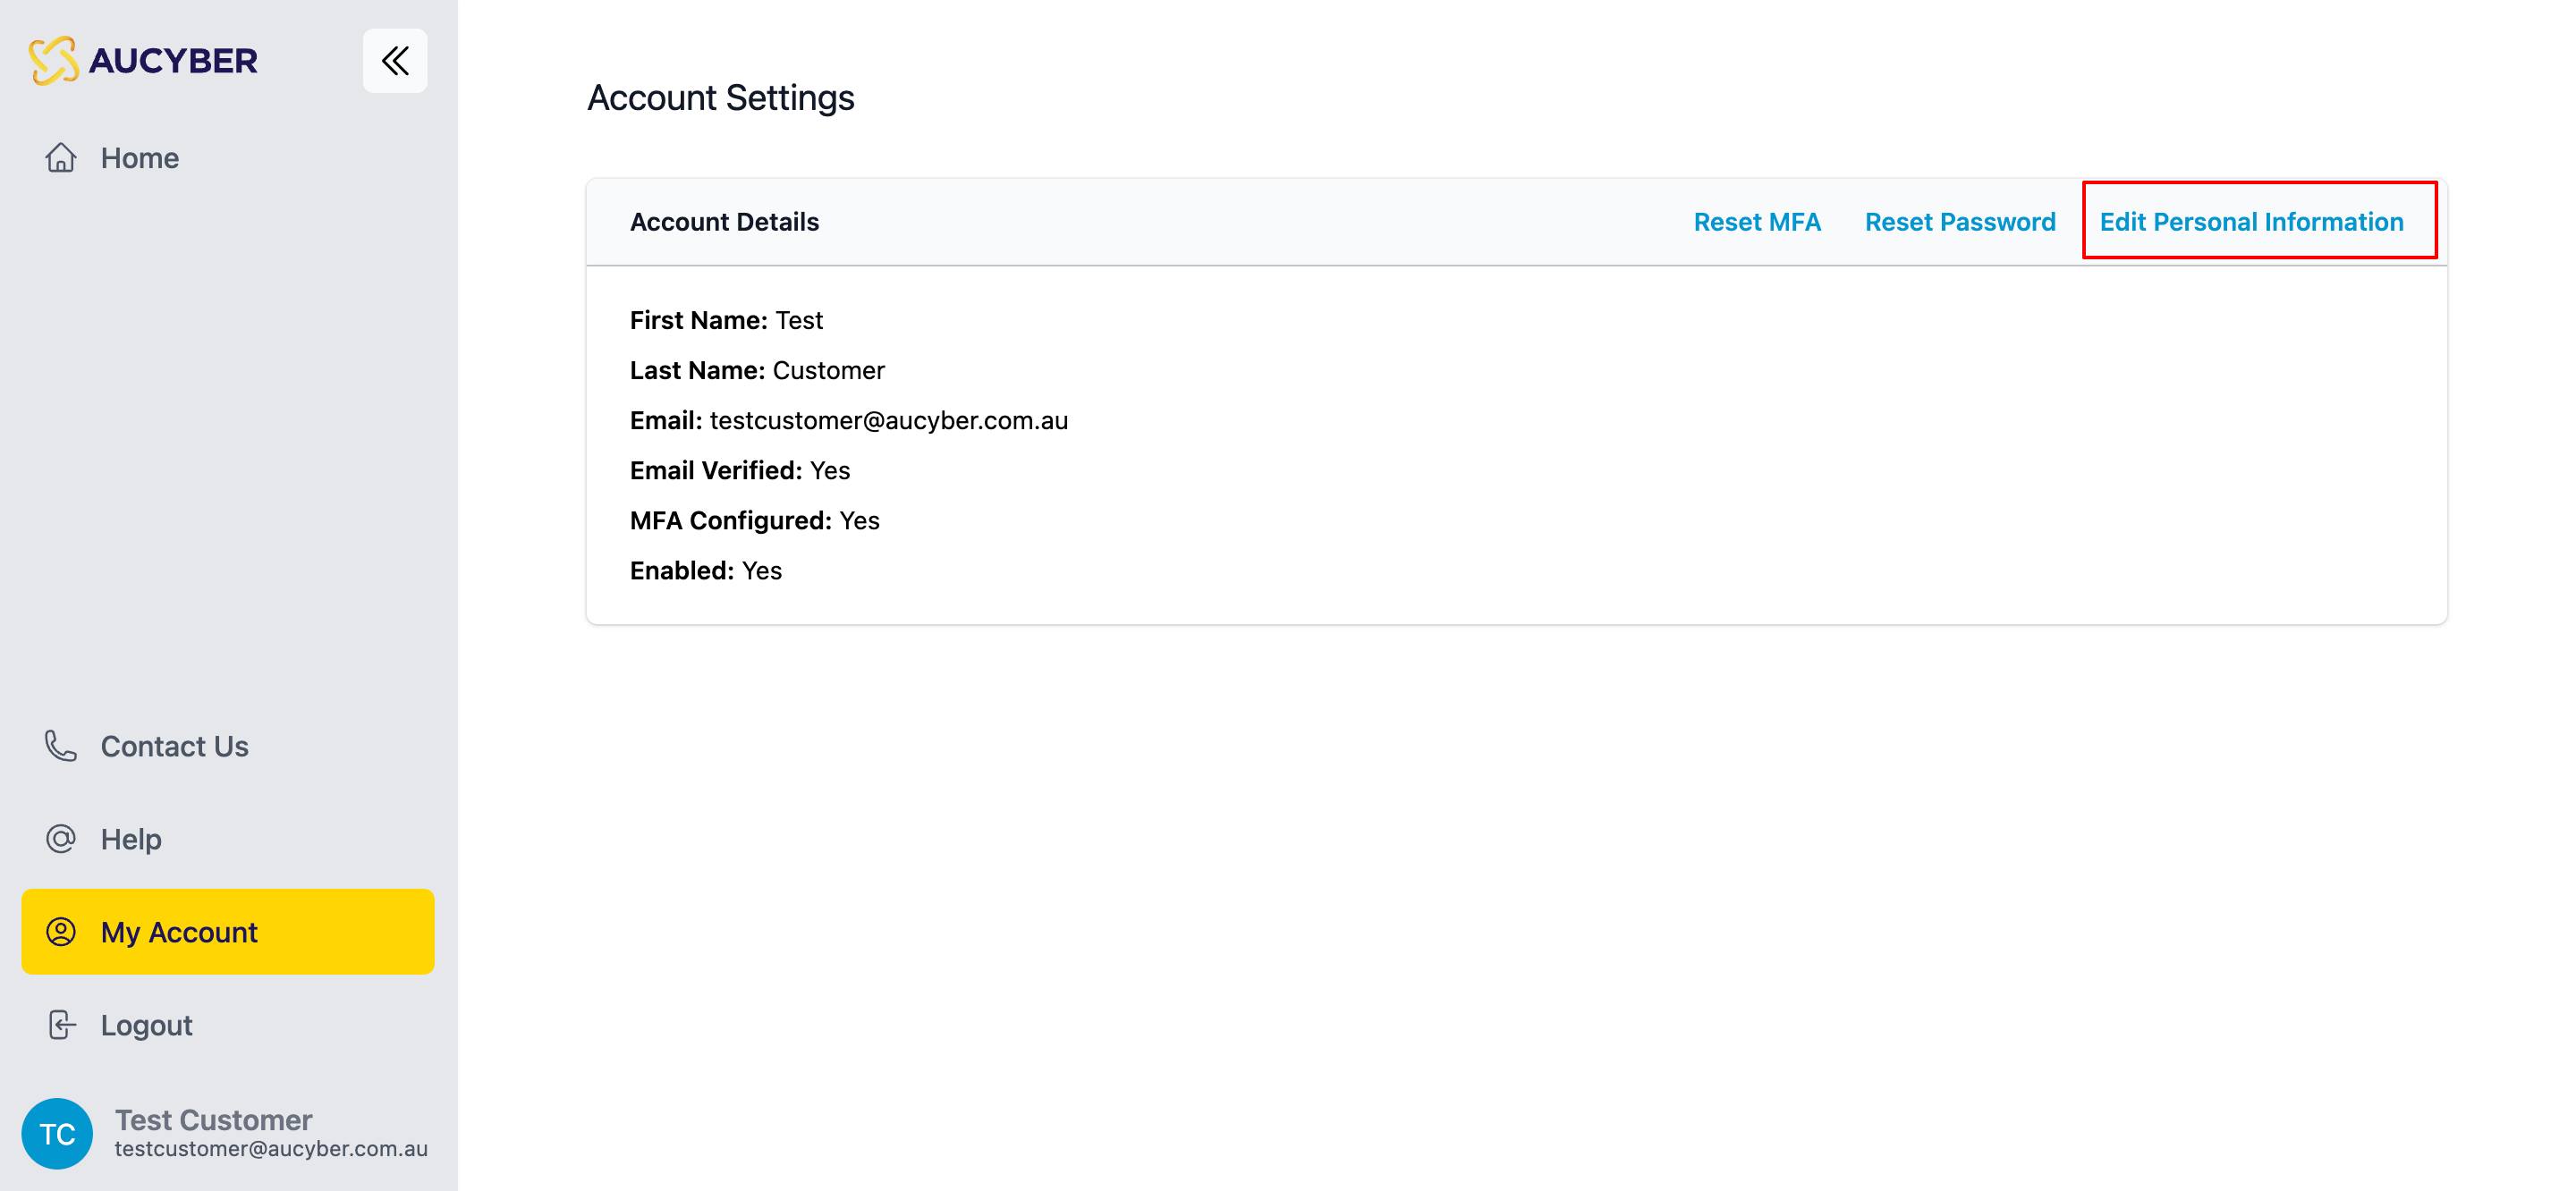Screen dimensions: 2576x1191
Task: Click the Home icon in the sidebar
Action: [61, 157]
